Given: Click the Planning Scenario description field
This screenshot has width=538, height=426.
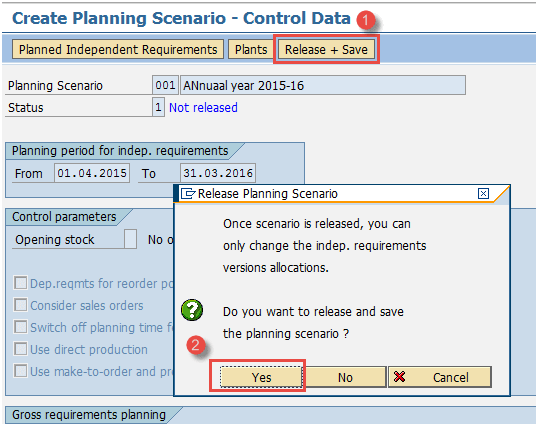Looking at the screenshot, I should point(323,85).
